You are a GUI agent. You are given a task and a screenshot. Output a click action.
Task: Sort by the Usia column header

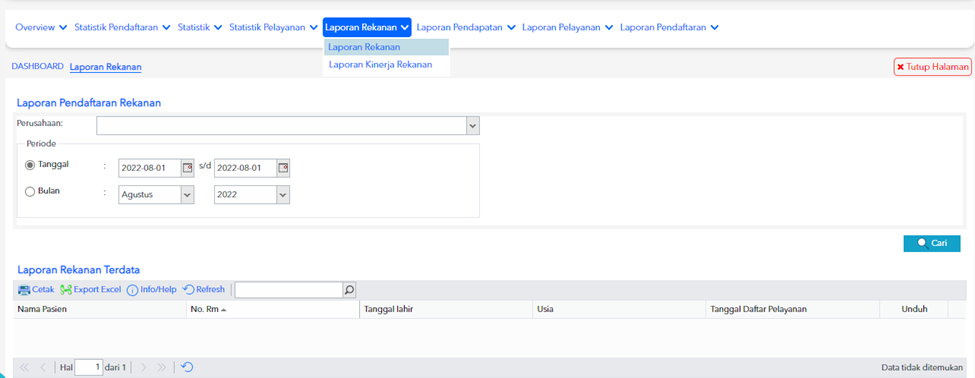point(619,309)
